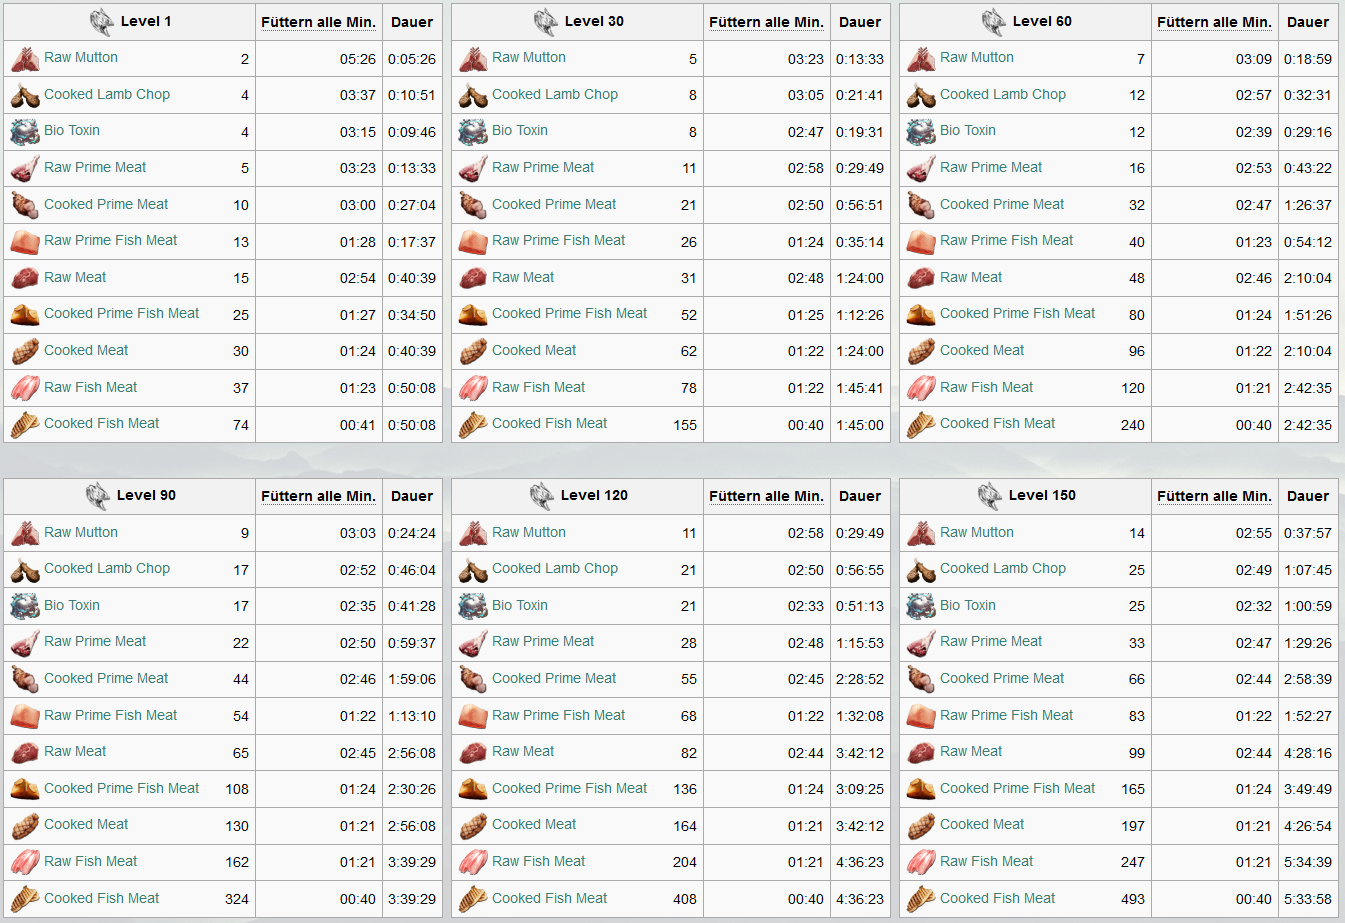Image resolution: width=1345 pixels, height=923 pixels.
Task: Click quantity 74 in Level 1 table
Action: (x=241, y=425)
